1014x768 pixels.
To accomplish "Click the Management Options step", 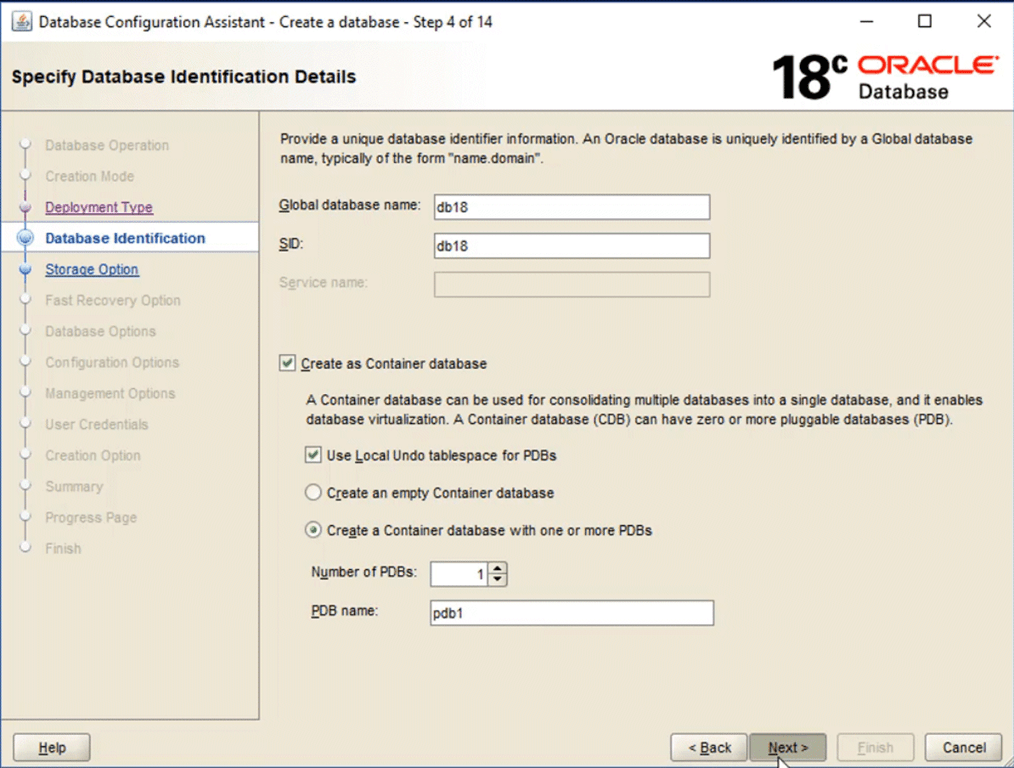I will pyautogui.click(x=110, y=393).
